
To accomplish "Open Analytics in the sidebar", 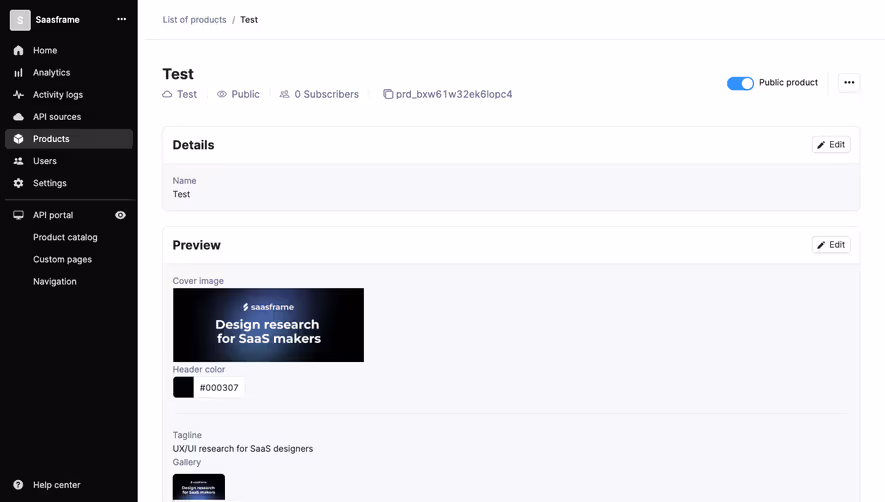I will pos(69,72).
